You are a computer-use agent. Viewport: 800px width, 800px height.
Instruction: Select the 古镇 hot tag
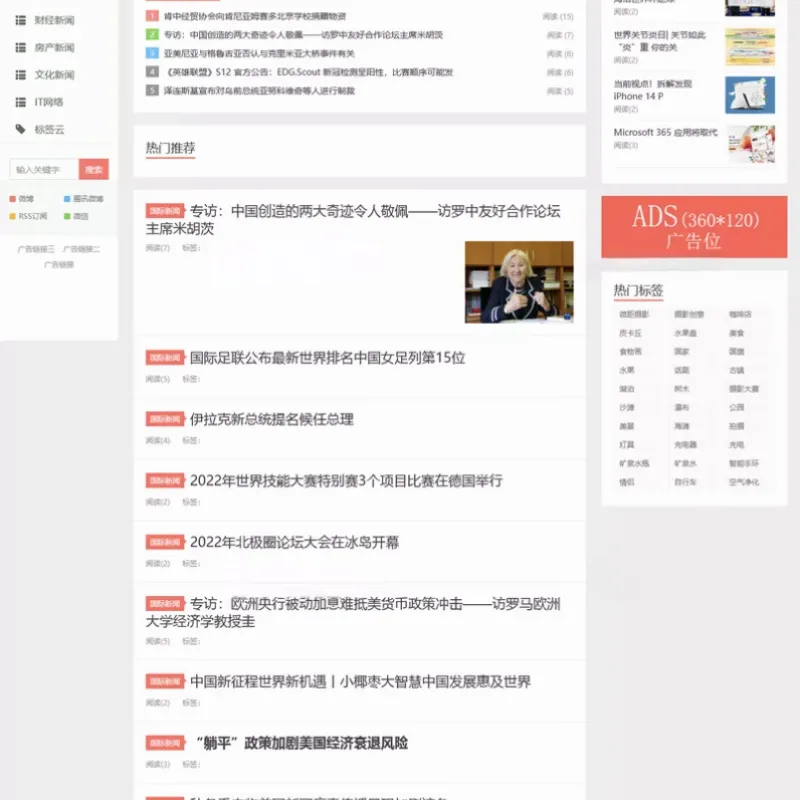(x=736, y=370)
